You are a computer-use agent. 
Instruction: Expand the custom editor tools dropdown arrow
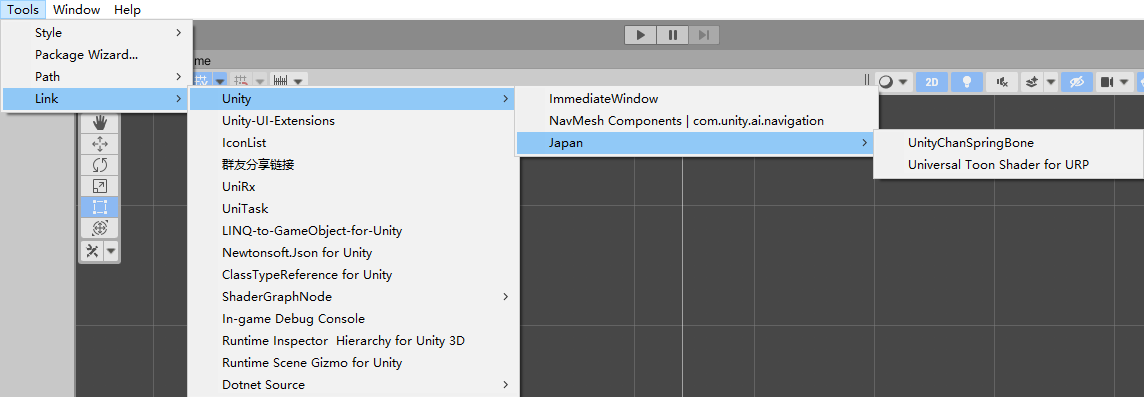pyautogui.click(x=111, y=251)
